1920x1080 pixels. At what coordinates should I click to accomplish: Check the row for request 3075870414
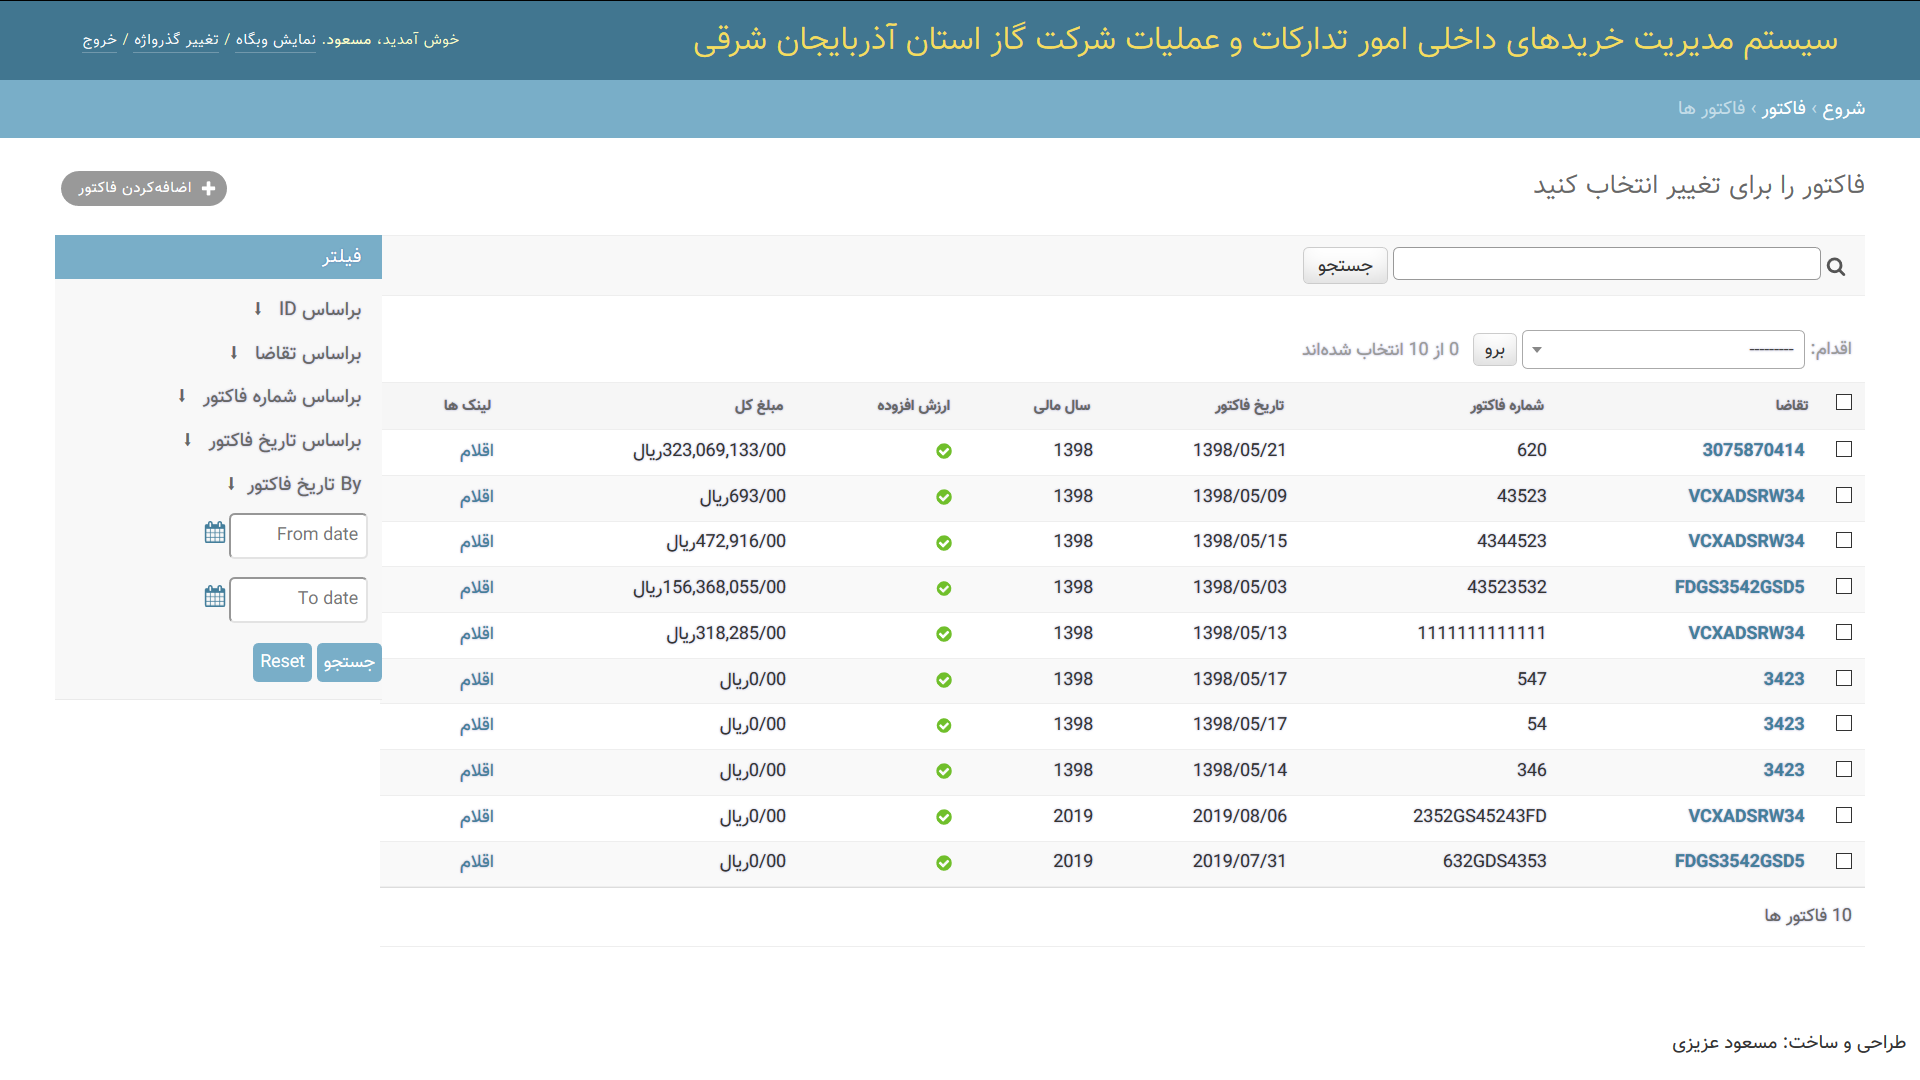click(x=1844, y=450)
